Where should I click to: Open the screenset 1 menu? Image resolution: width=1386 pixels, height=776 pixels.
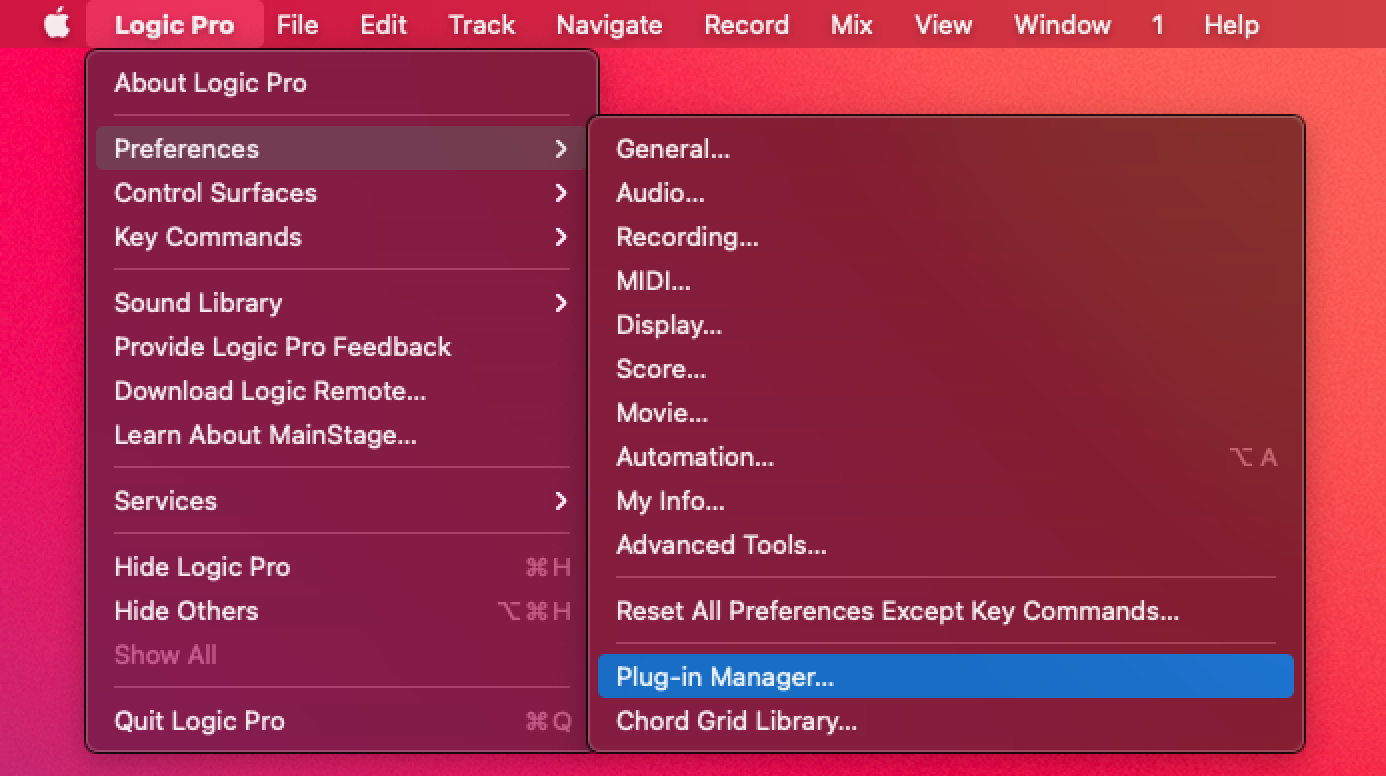pyautogui.click(x=1157, y=24)
